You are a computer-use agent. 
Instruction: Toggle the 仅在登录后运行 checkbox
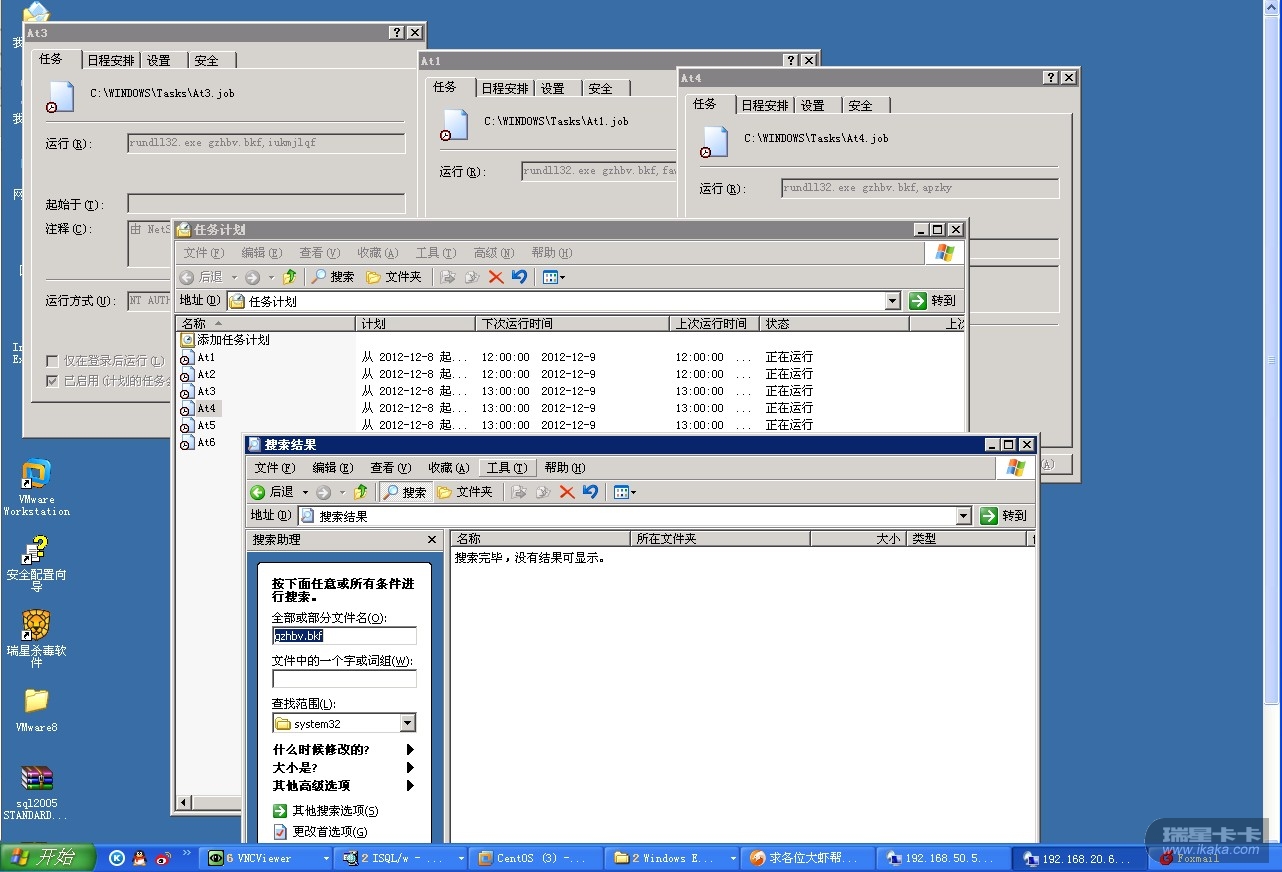52,360
